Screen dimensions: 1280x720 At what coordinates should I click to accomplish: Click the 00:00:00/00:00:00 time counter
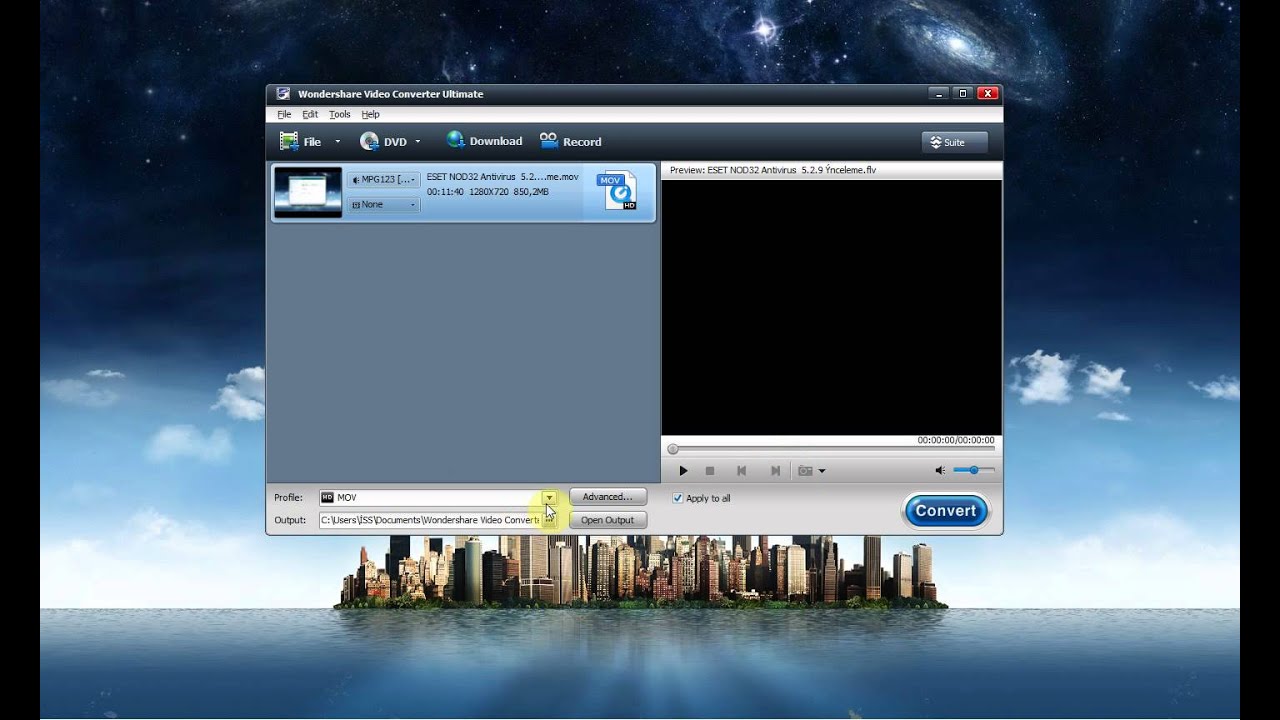(956, 440)
